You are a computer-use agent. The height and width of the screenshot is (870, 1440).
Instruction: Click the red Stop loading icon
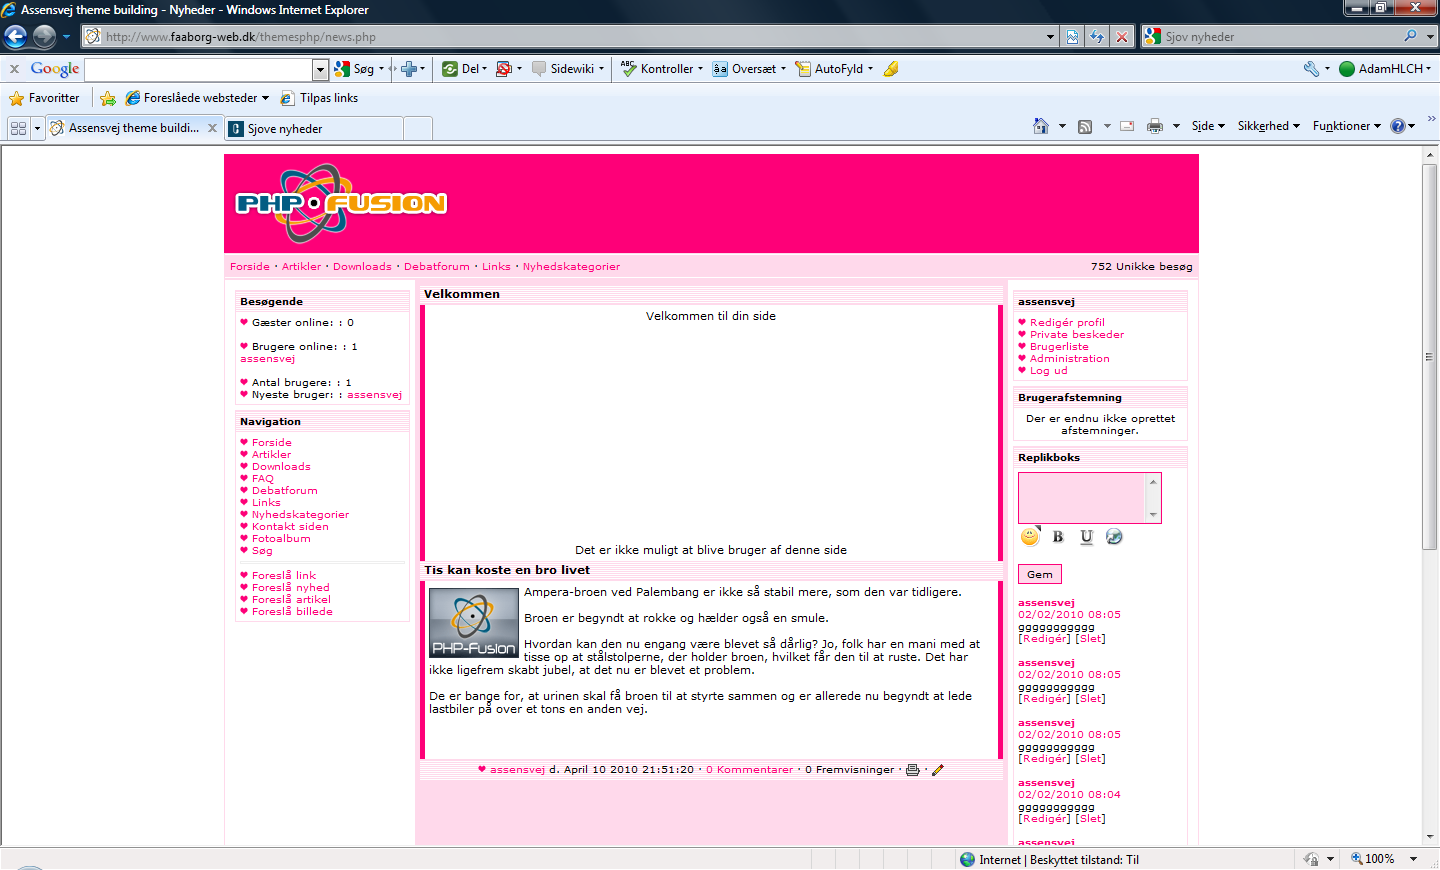click(x=1122, y=37)
